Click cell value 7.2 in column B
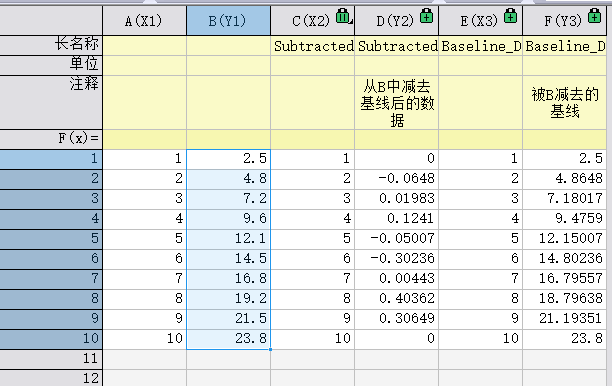 (x=228, y=199)
